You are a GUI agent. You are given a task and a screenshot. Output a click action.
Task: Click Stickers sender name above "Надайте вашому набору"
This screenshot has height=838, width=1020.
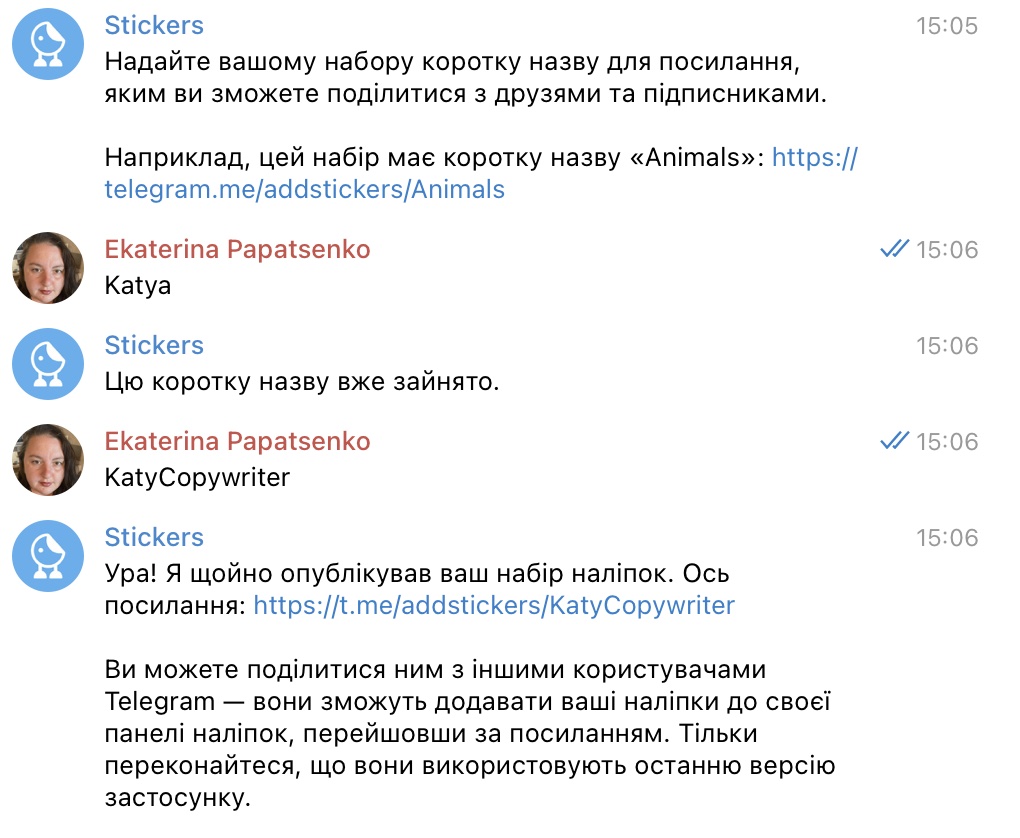[154, 26]
